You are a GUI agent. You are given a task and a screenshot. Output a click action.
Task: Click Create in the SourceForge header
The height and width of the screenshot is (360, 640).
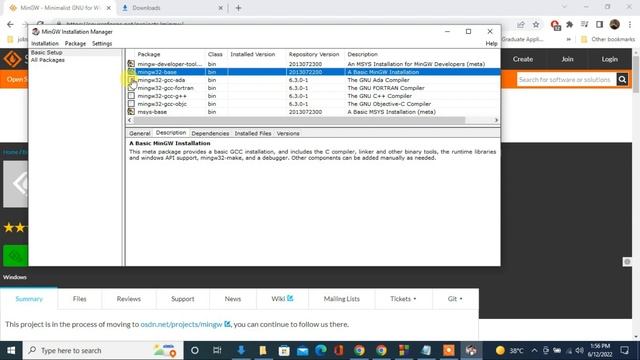click(x=523, y=59)
